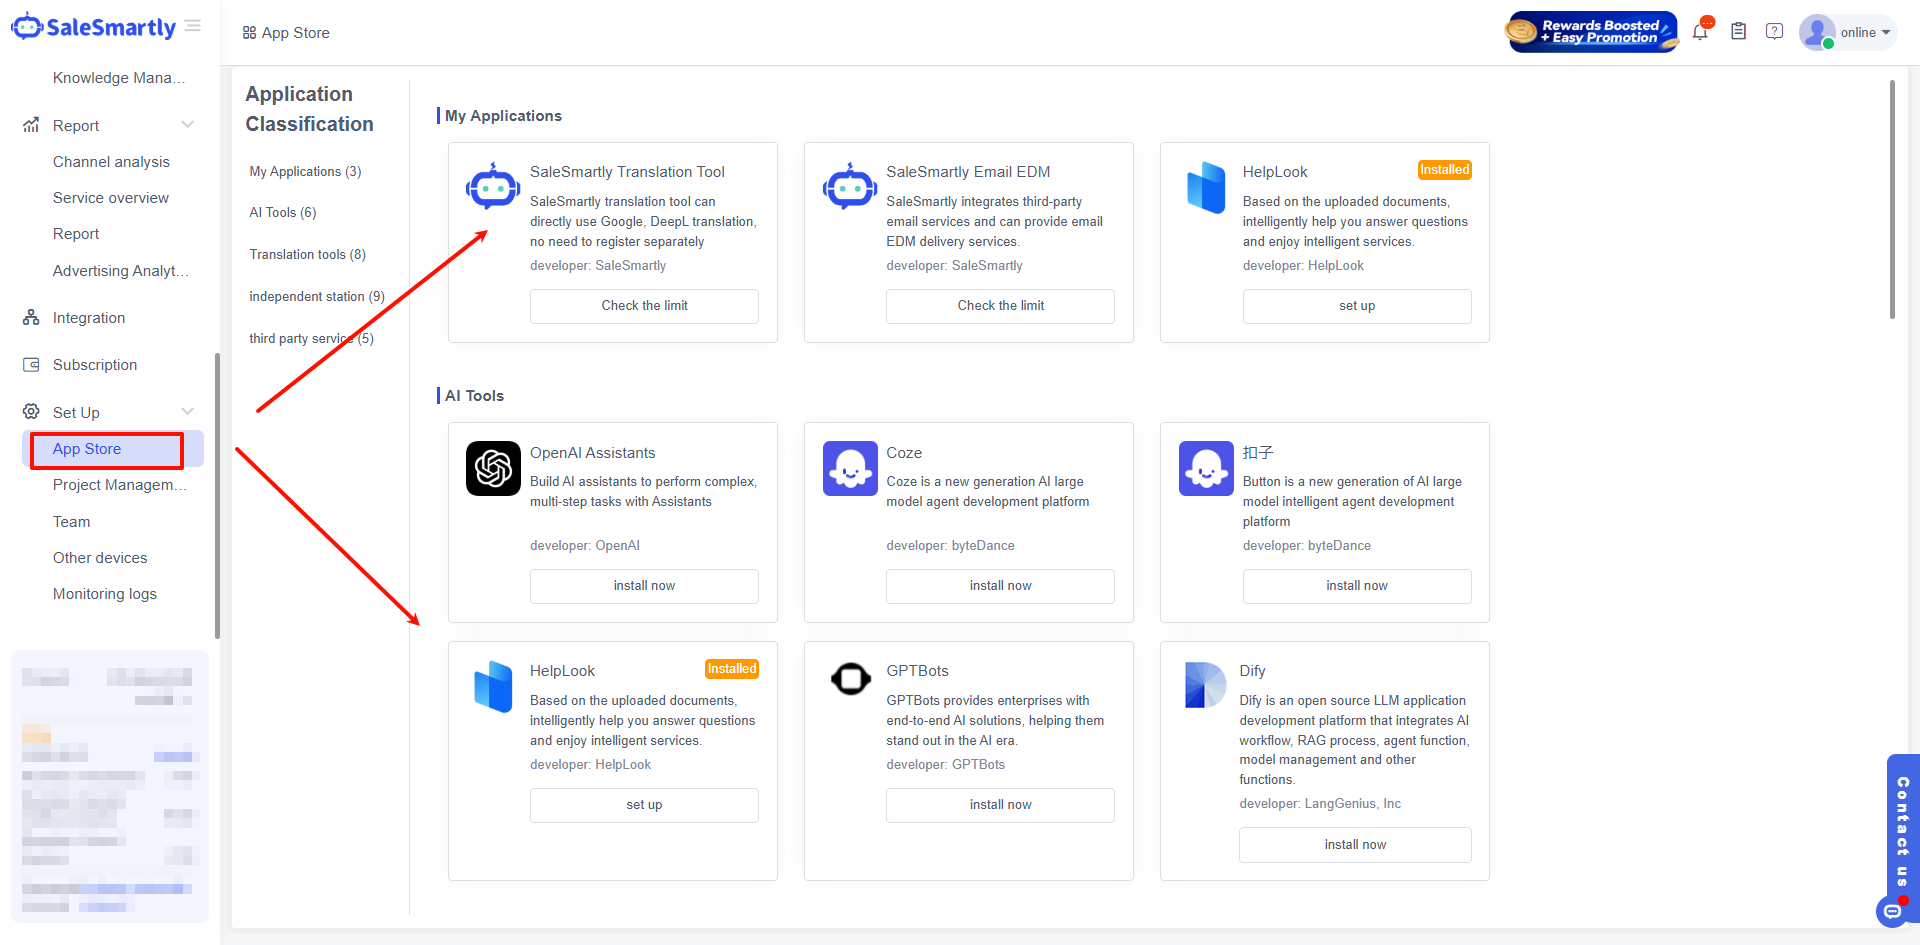
Task: Click HelpLook icon in AI Tools
Action: pos(493,686)
